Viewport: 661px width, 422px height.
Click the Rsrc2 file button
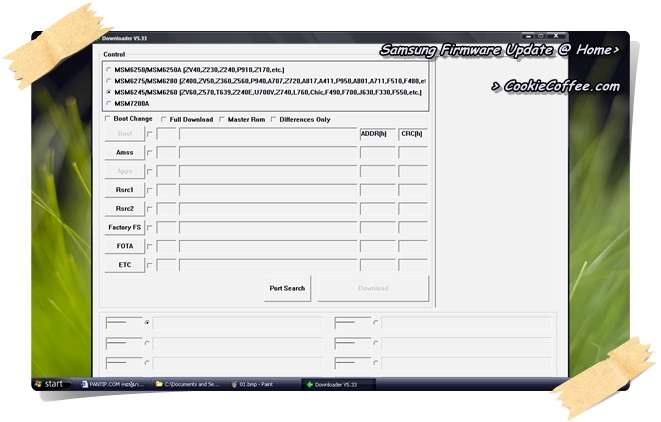tap(124, 209)
